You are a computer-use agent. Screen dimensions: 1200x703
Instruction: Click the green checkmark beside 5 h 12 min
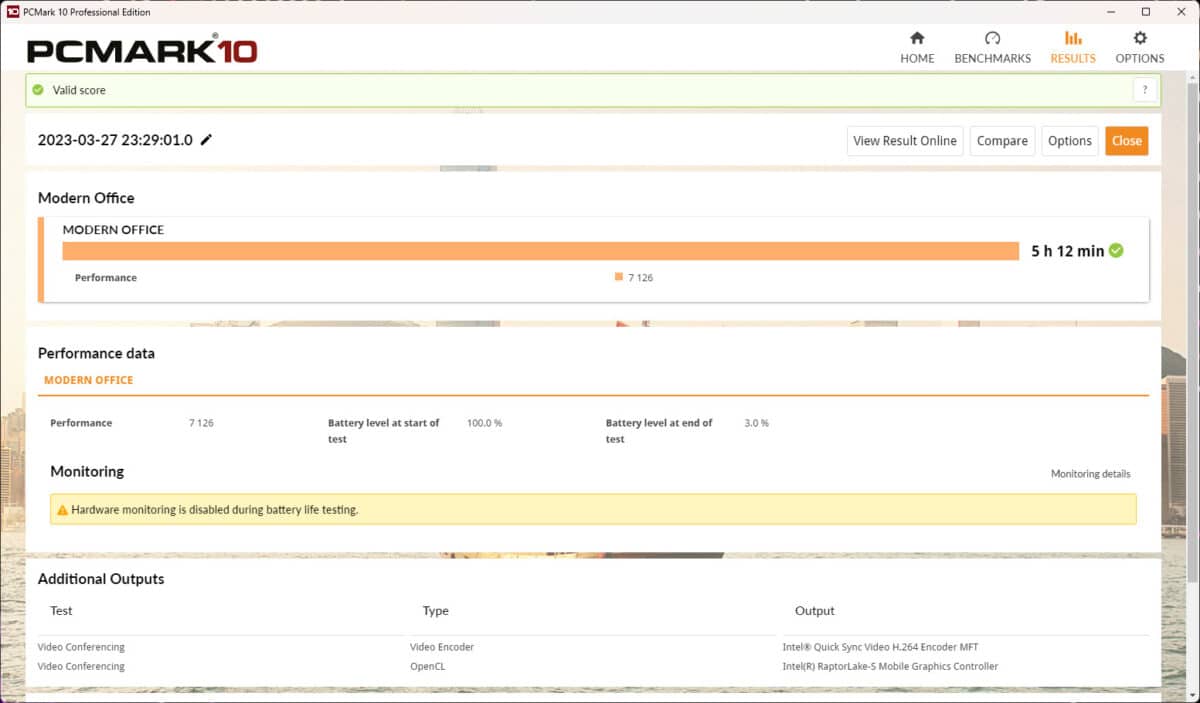1116,251
